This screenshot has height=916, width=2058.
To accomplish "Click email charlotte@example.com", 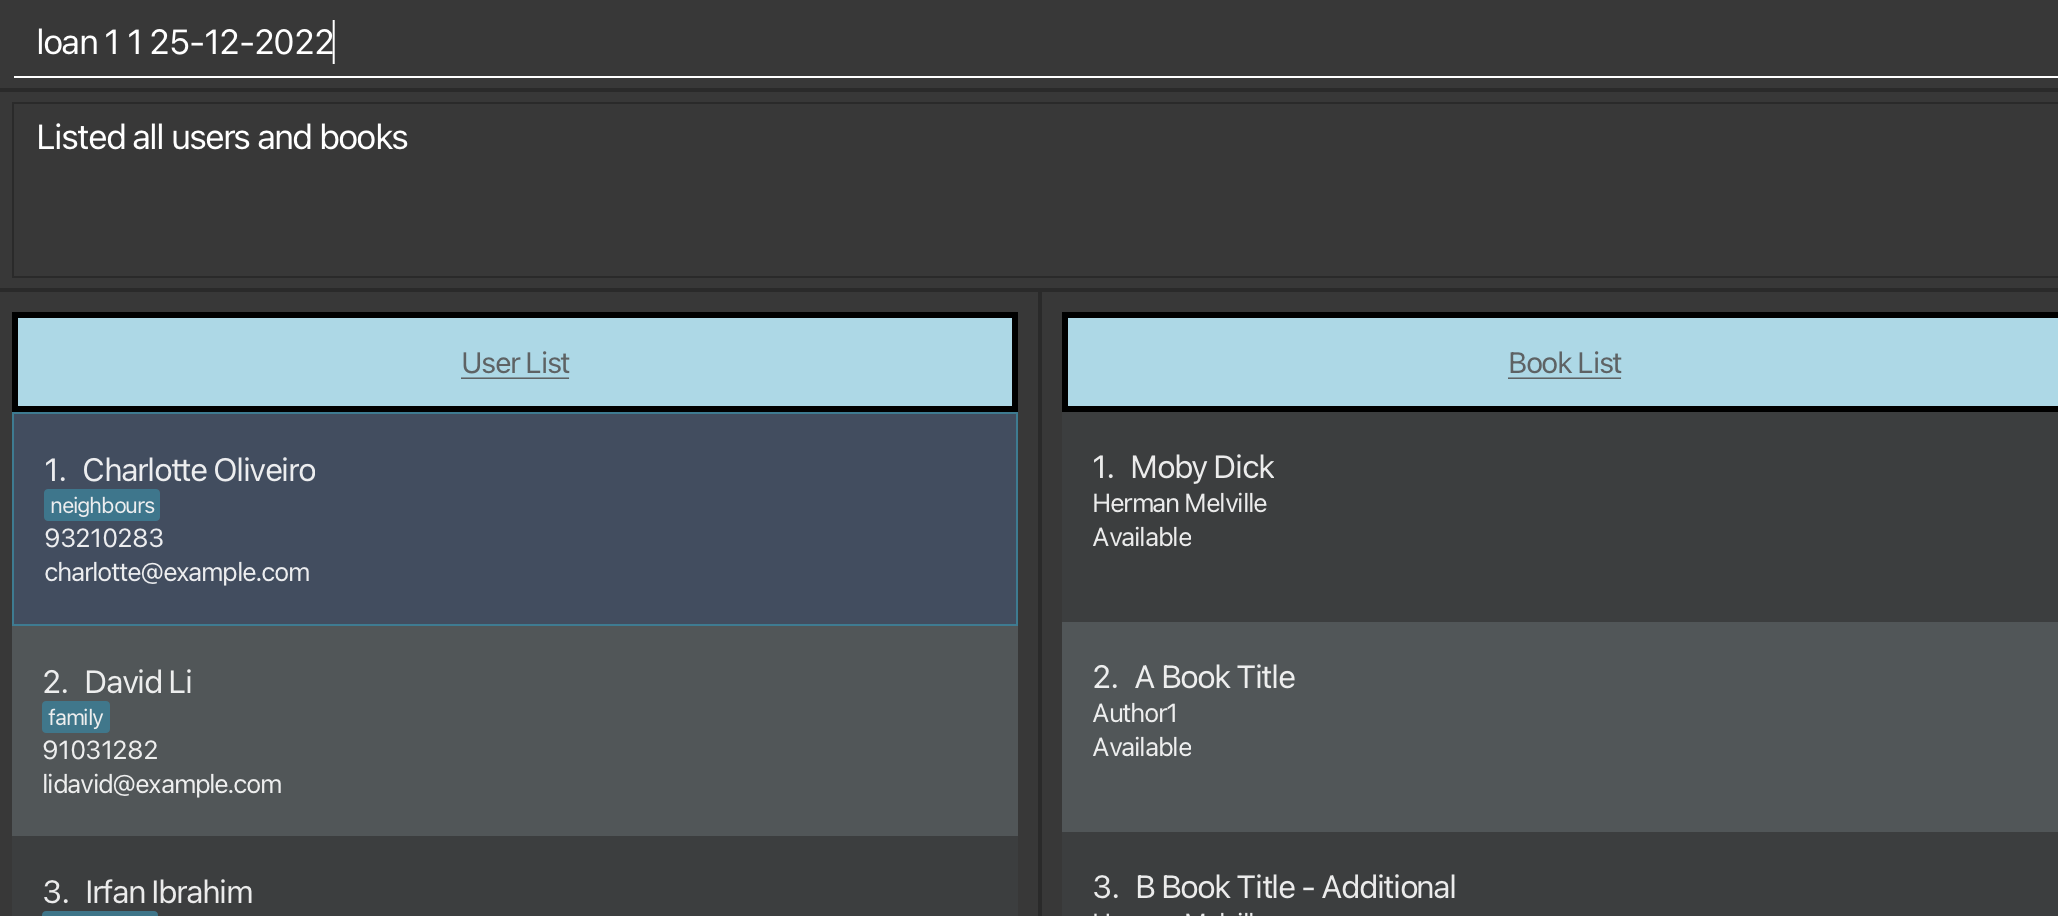I will pos(177,572).
